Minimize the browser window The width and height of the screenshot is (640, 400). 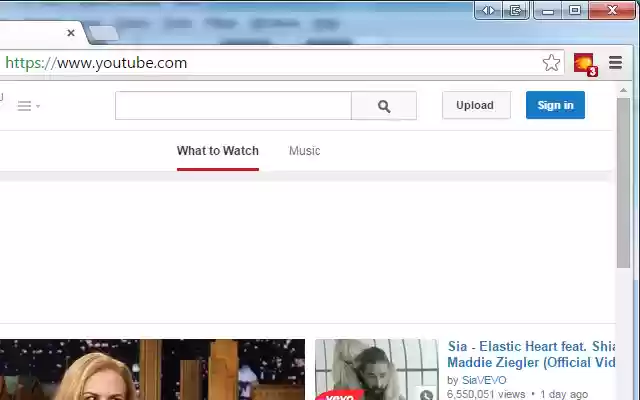click(x=548, y=11)
